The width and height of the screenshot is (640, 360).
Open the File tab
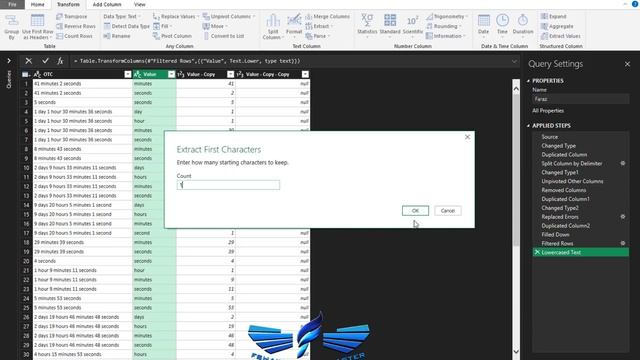point(12,4)
